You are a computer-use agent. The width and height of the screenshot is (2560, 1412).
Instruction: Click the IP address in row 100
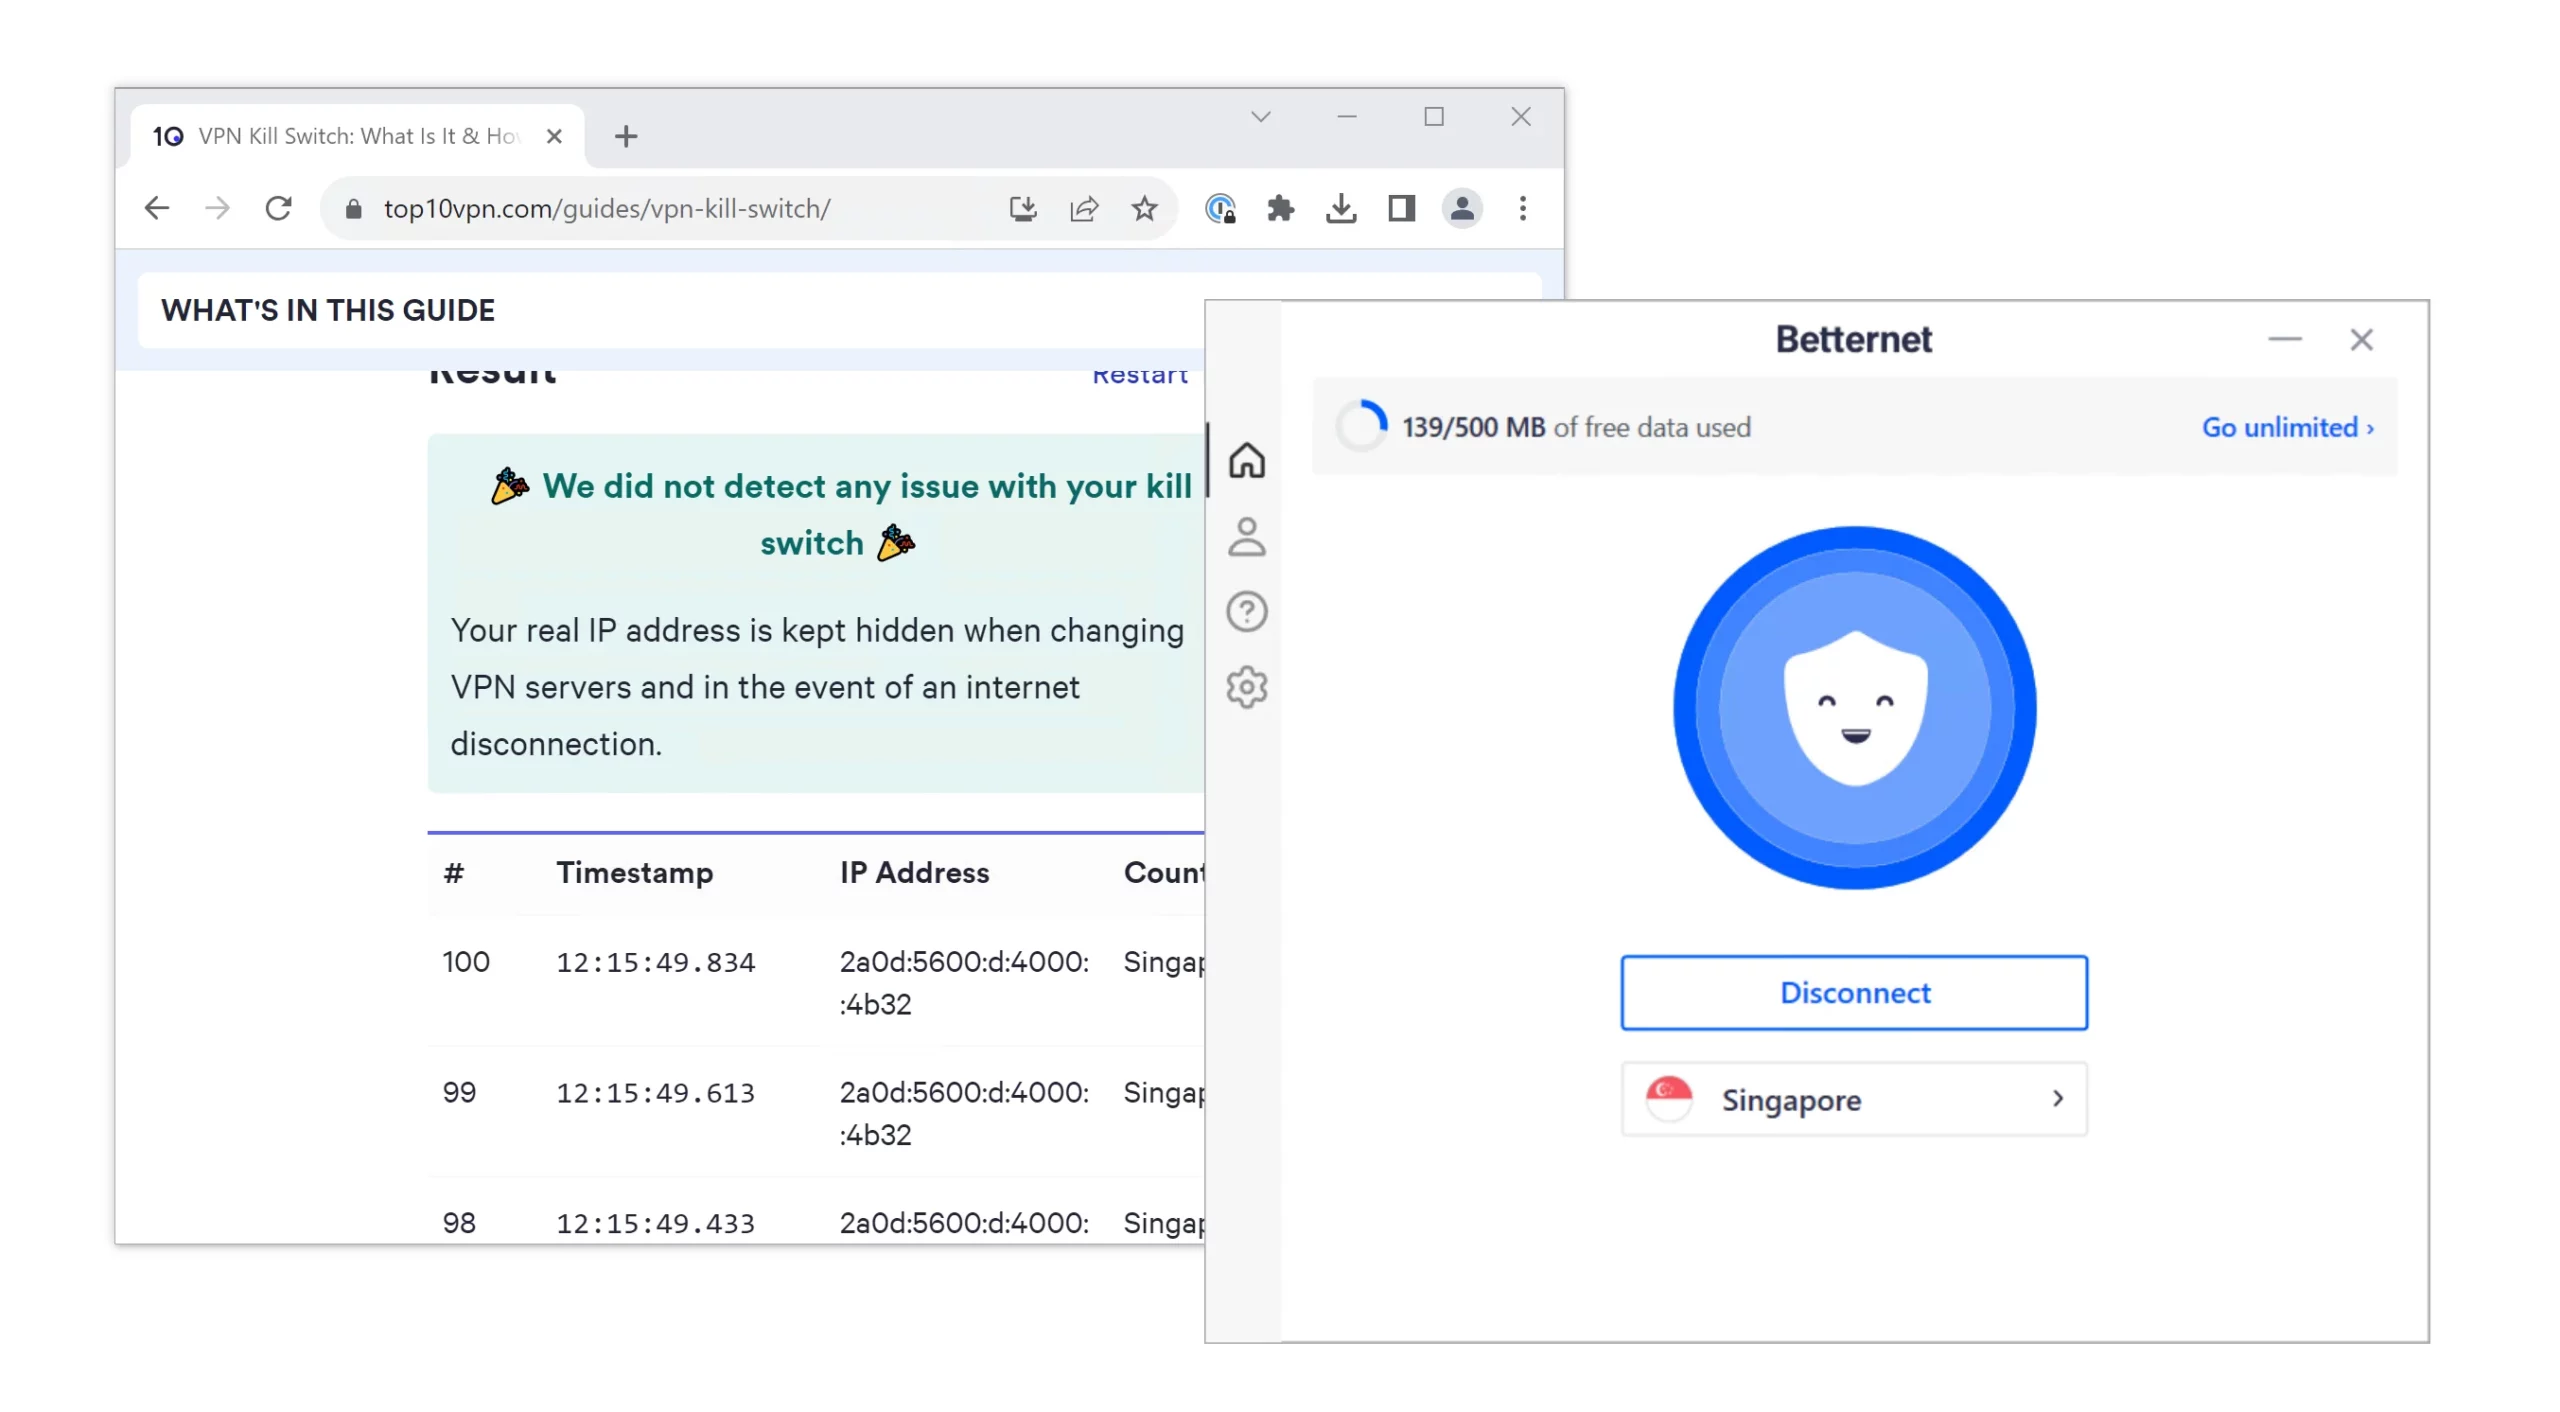(x=964, y=982)
